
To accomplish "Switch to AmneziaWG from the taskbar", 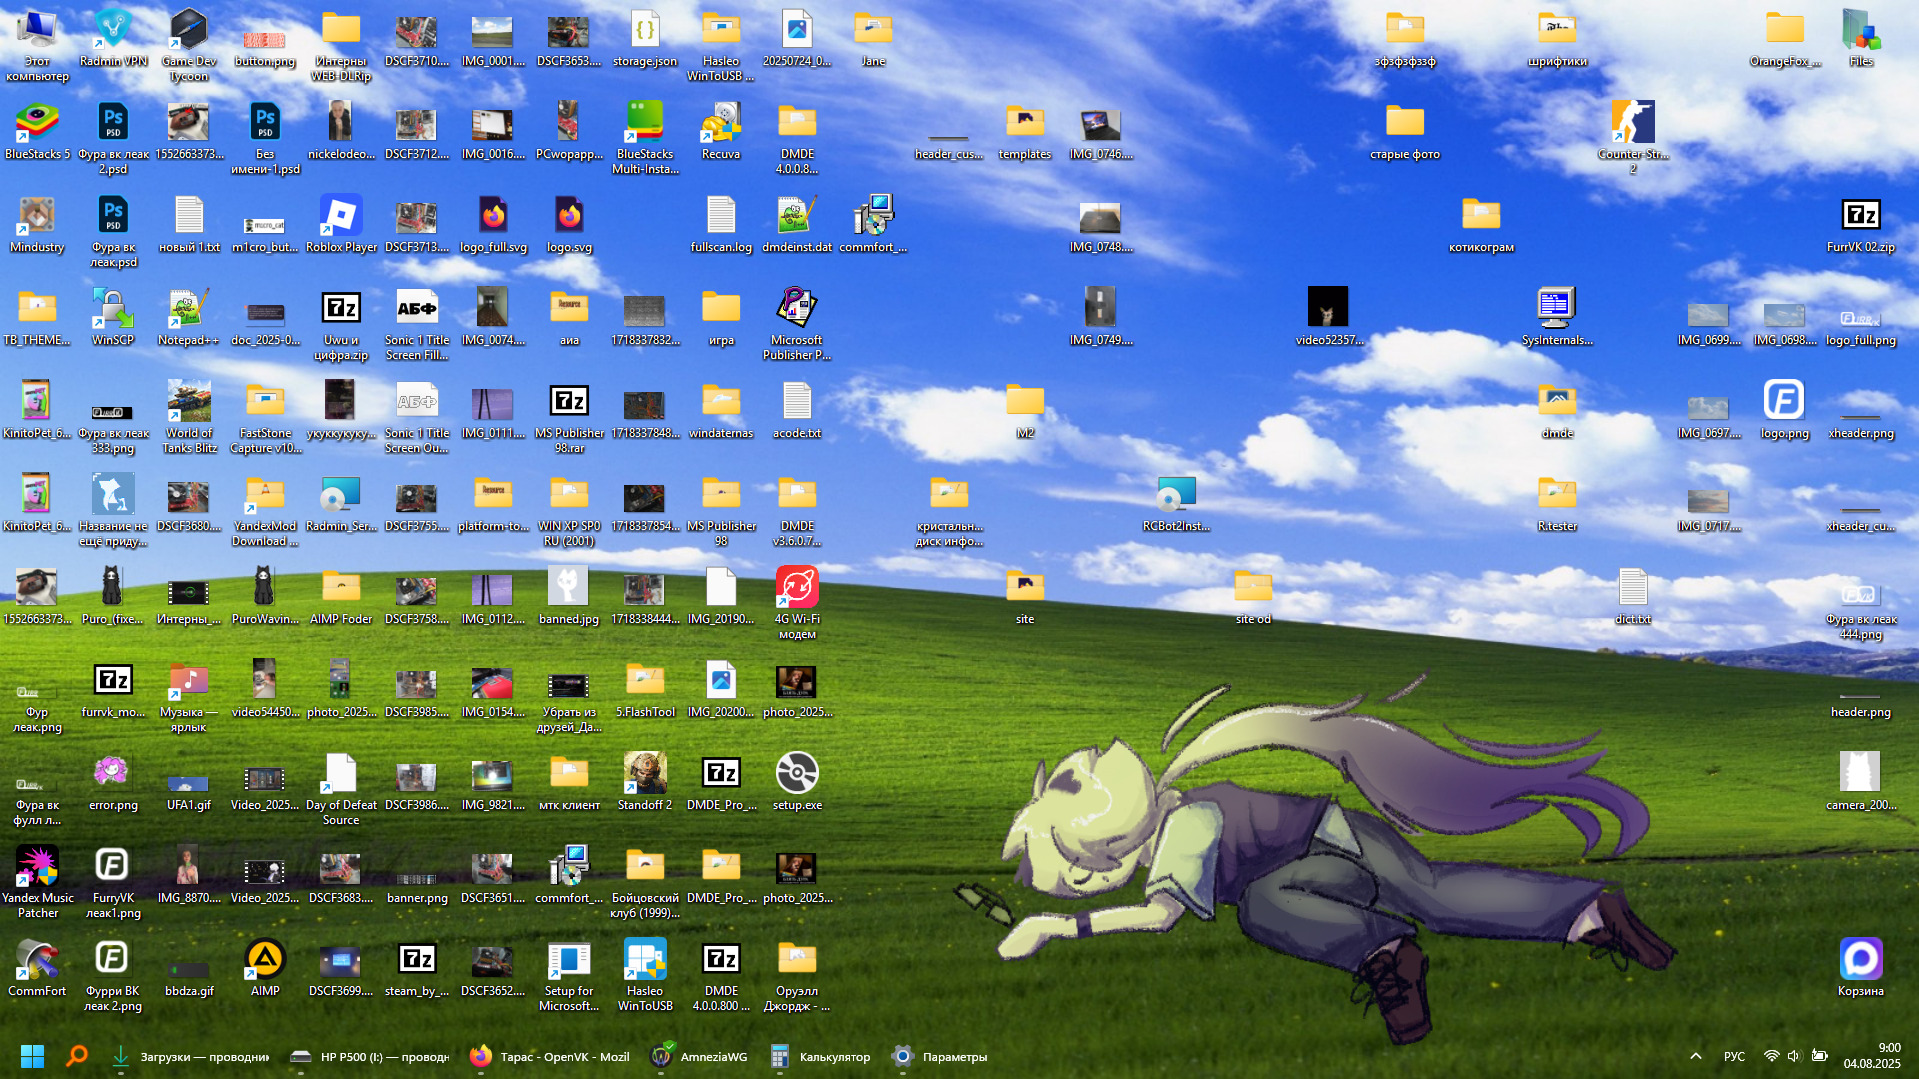I will (699, 1056).
